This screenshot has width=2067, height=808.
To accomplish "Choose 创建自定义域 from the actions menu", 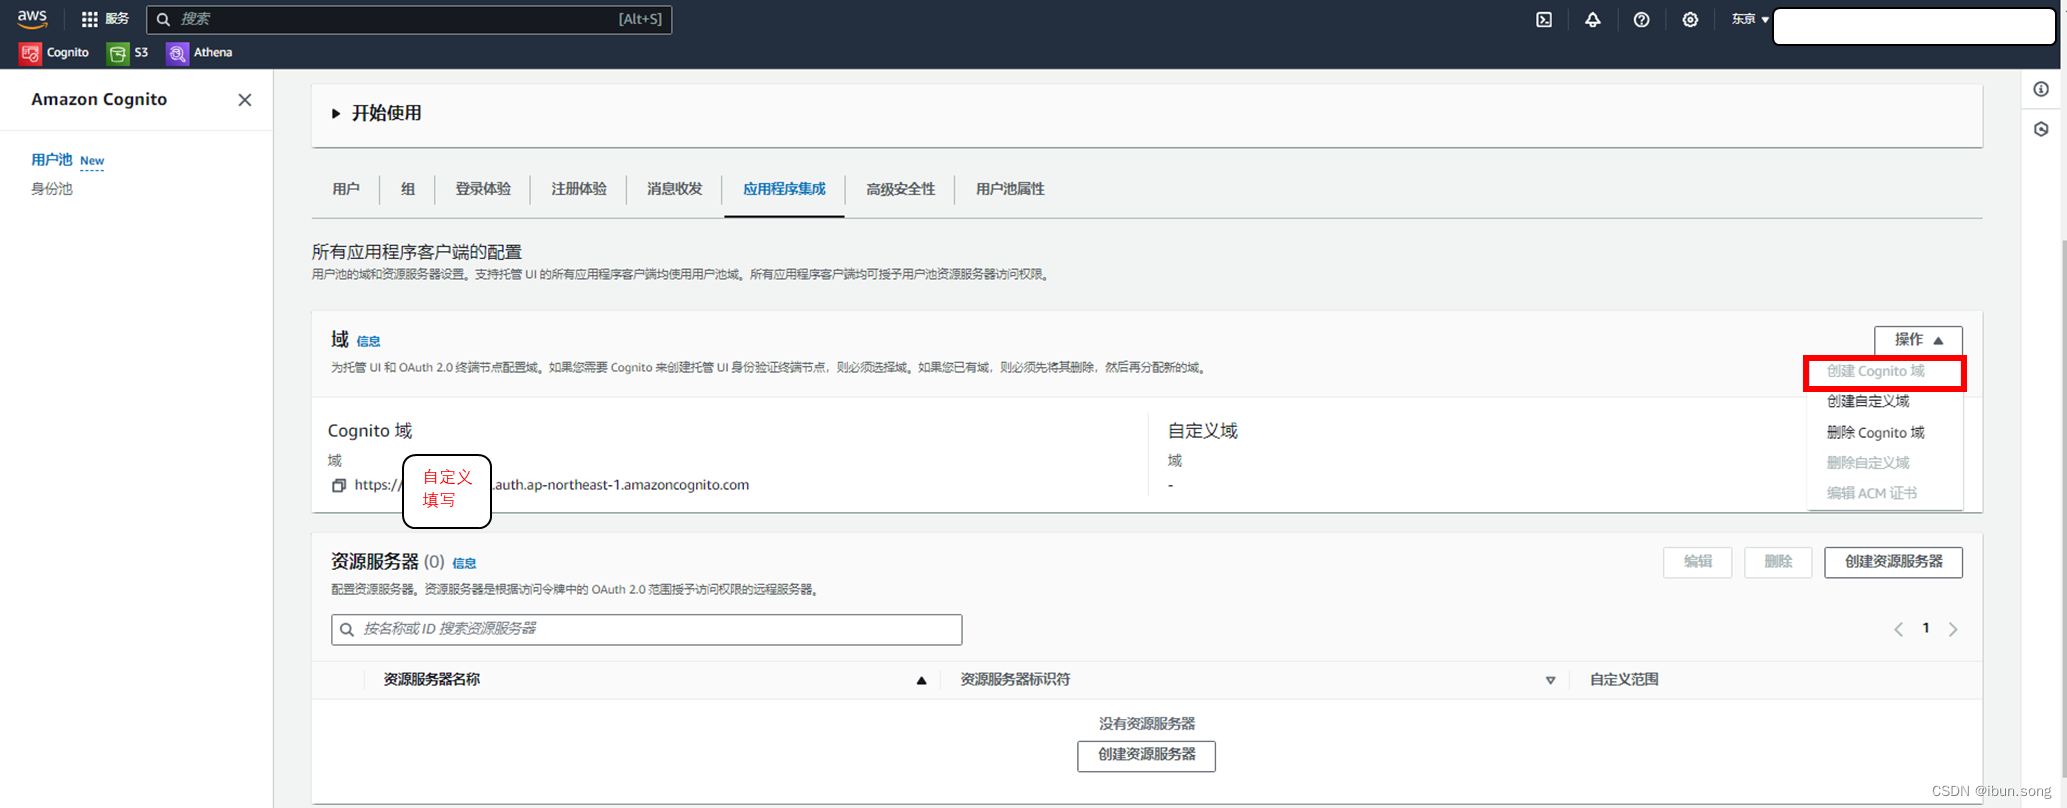I will click(x=1868, y=401).
